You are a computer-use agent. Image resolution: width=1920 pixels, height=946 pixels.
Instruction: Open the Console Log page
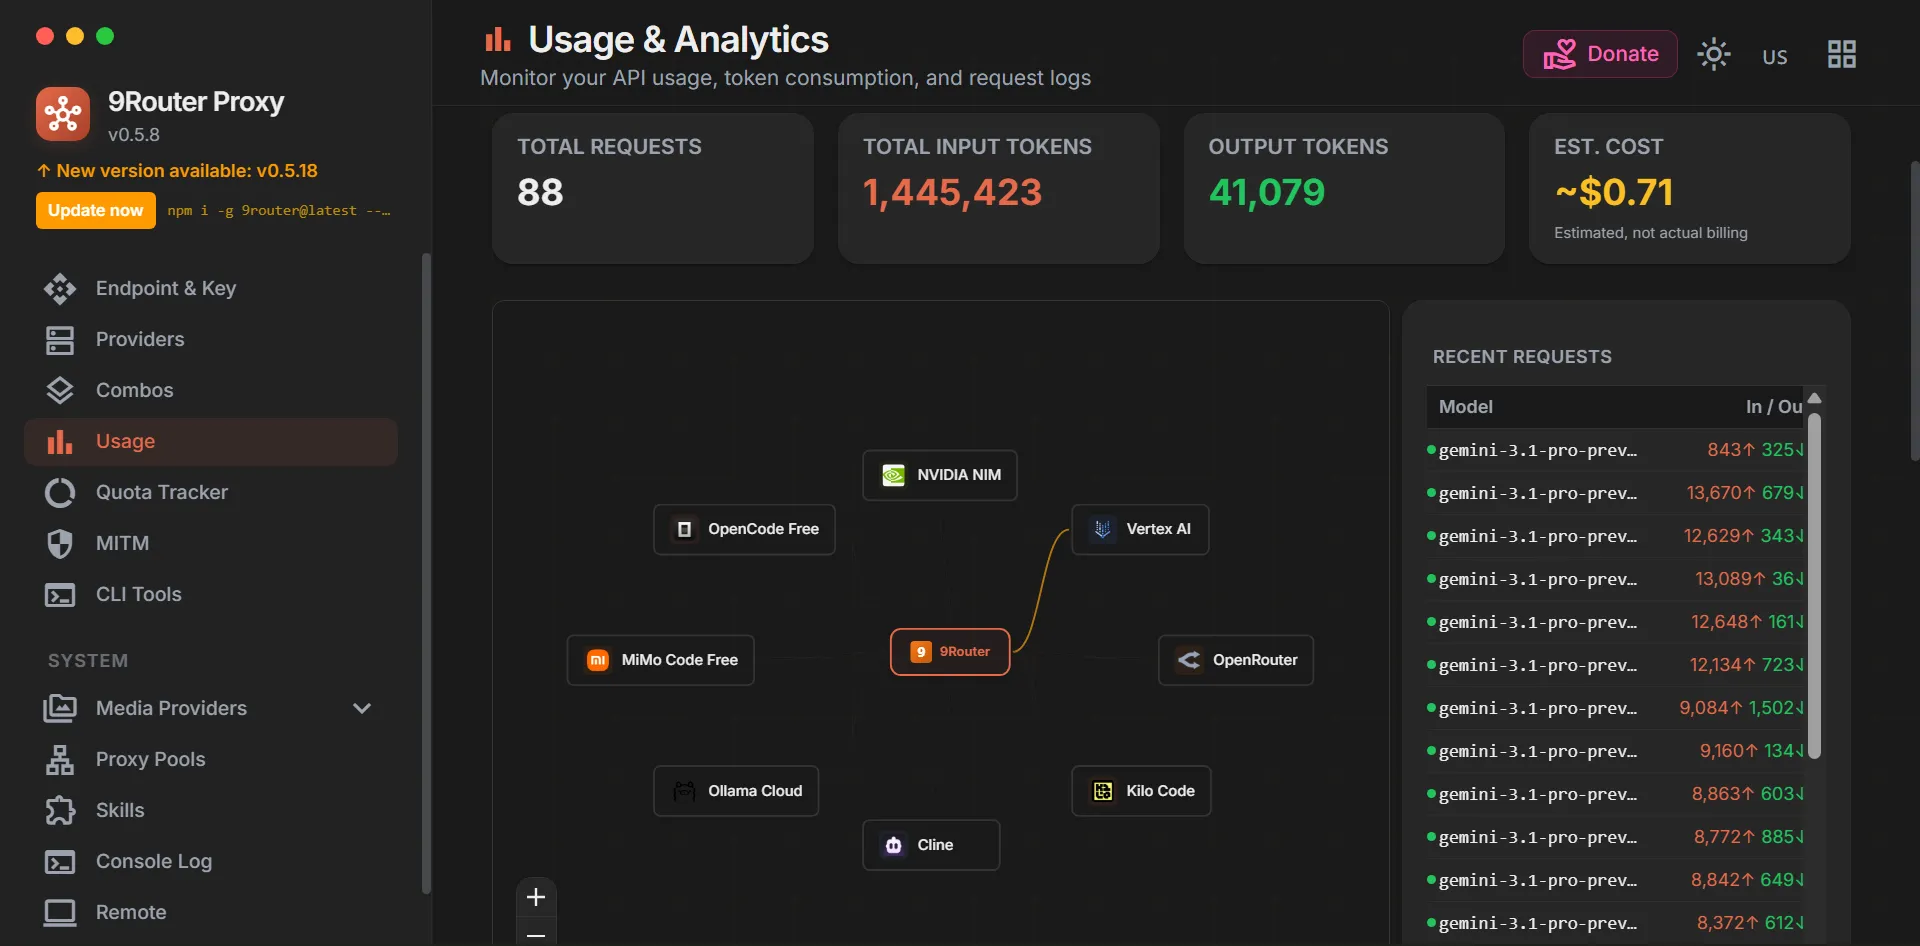point(211,862)
